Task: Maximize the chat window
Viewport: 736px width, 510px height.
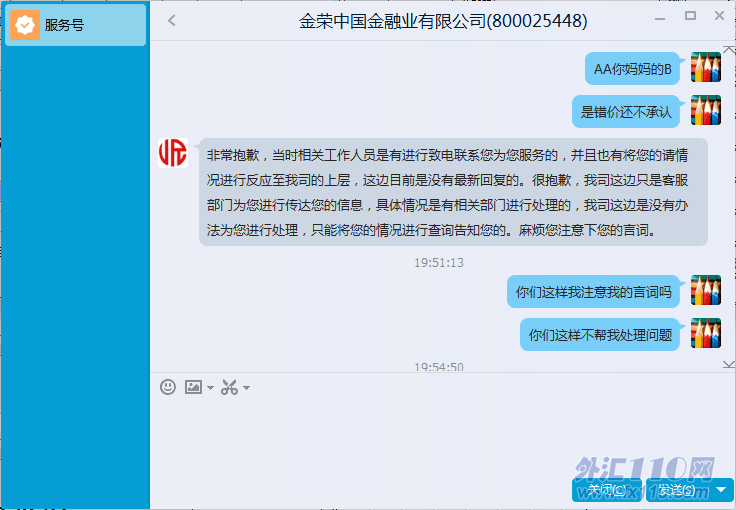Action: 690,16
